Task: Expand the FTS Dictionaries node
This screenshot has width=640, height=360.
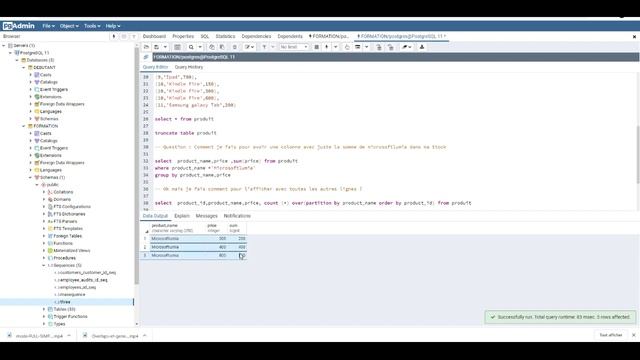Action: (44, 214)
